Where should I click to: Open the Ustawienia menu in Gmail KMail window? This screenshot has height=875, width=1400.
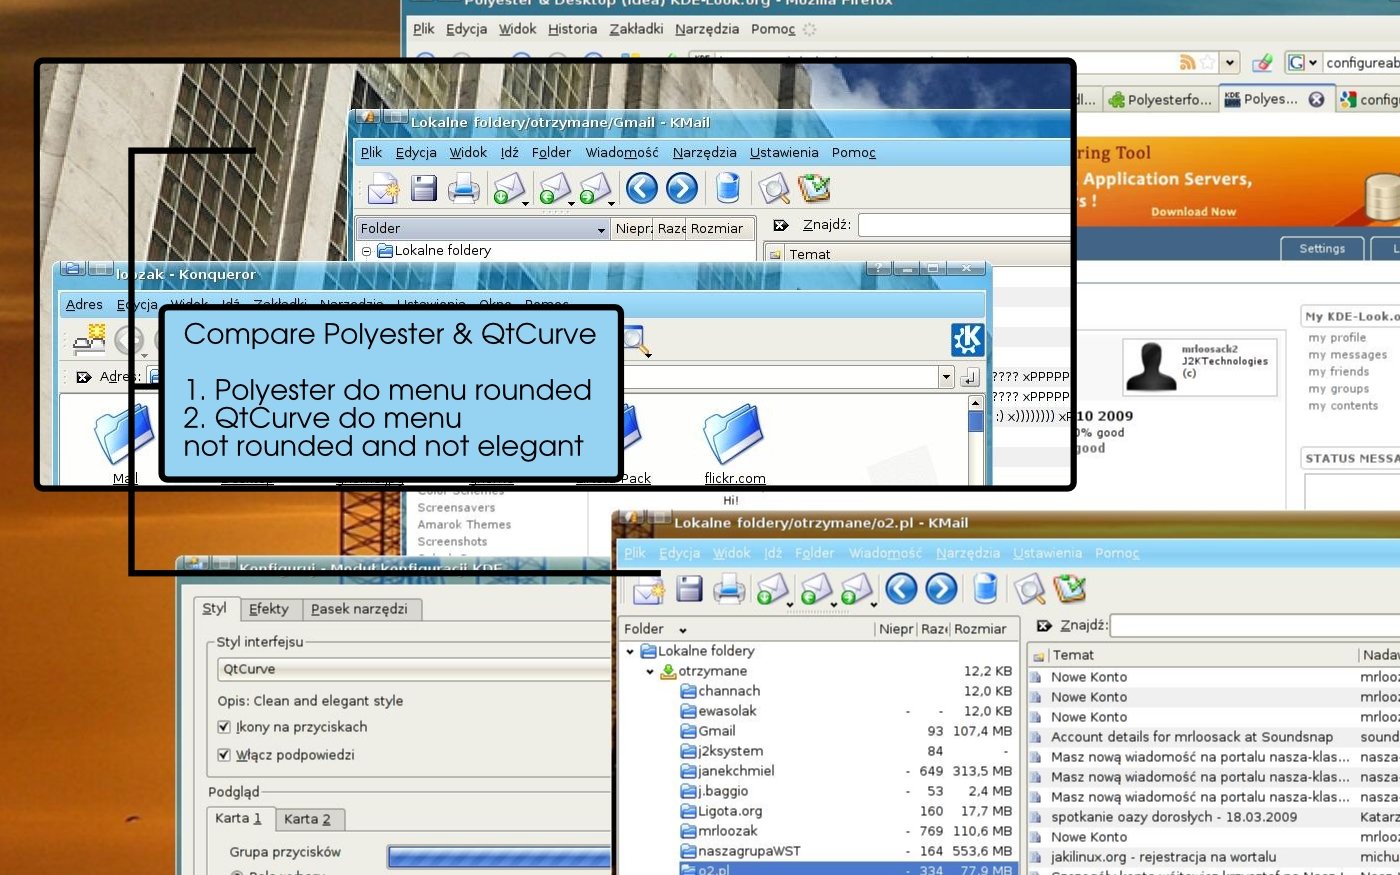[x=784, y=152]
